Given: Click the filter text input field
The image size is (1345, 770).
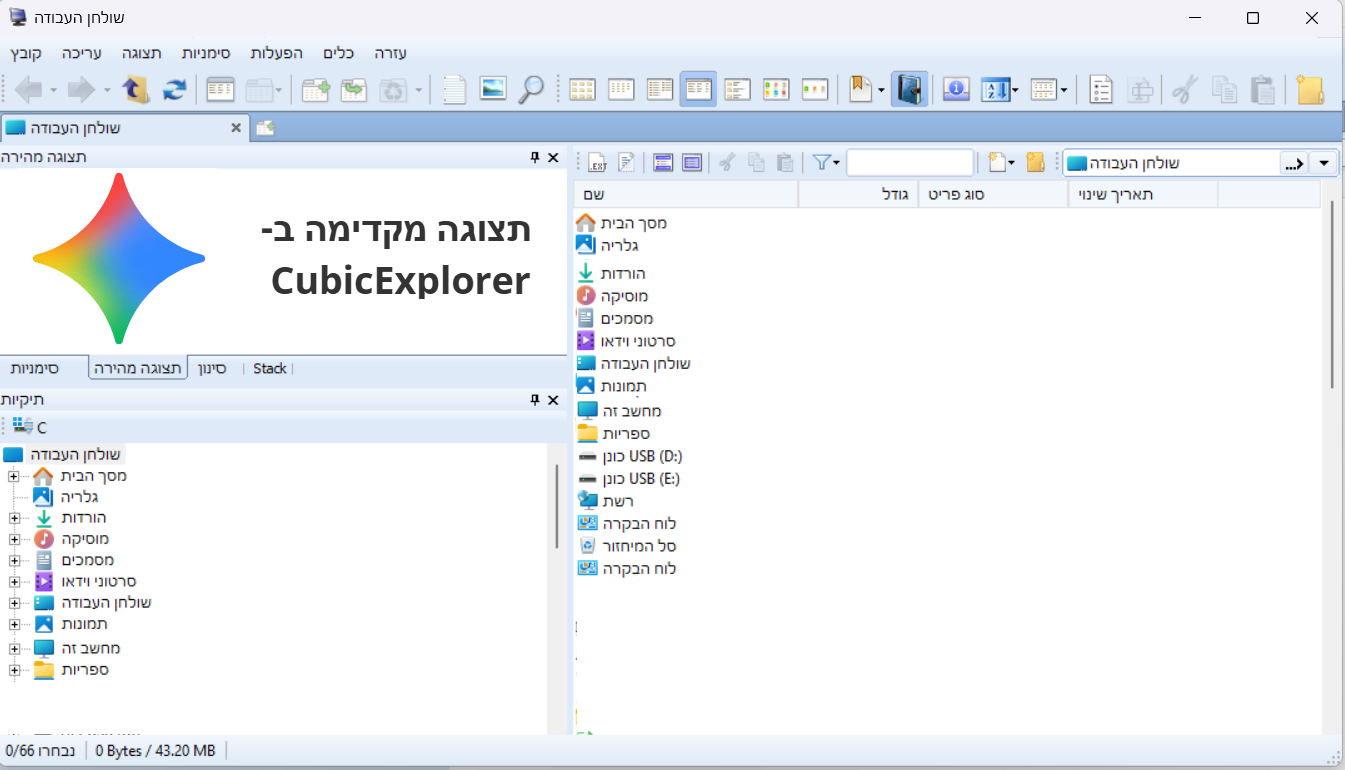Looking at the screenshot, I should tap(910, 162).
